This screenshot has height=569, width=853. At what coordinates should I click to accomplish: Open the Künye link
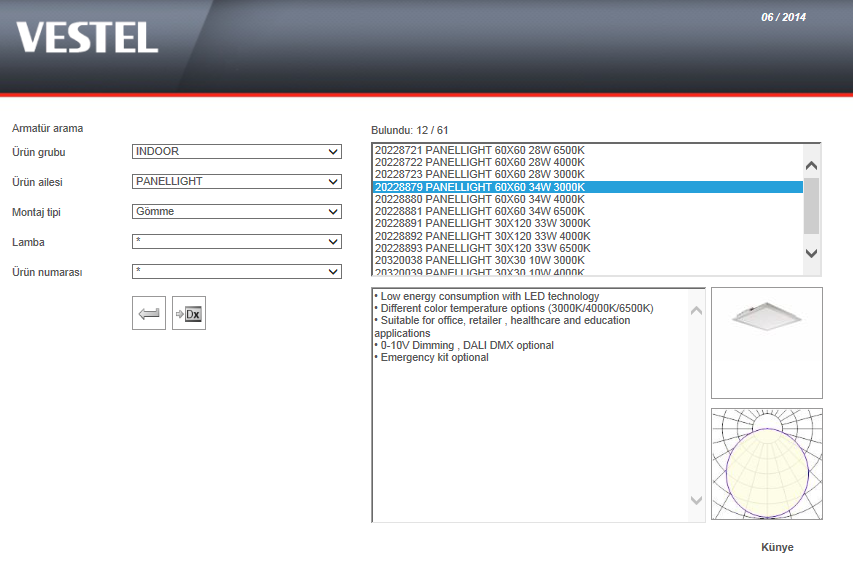(x=777, y=547)
